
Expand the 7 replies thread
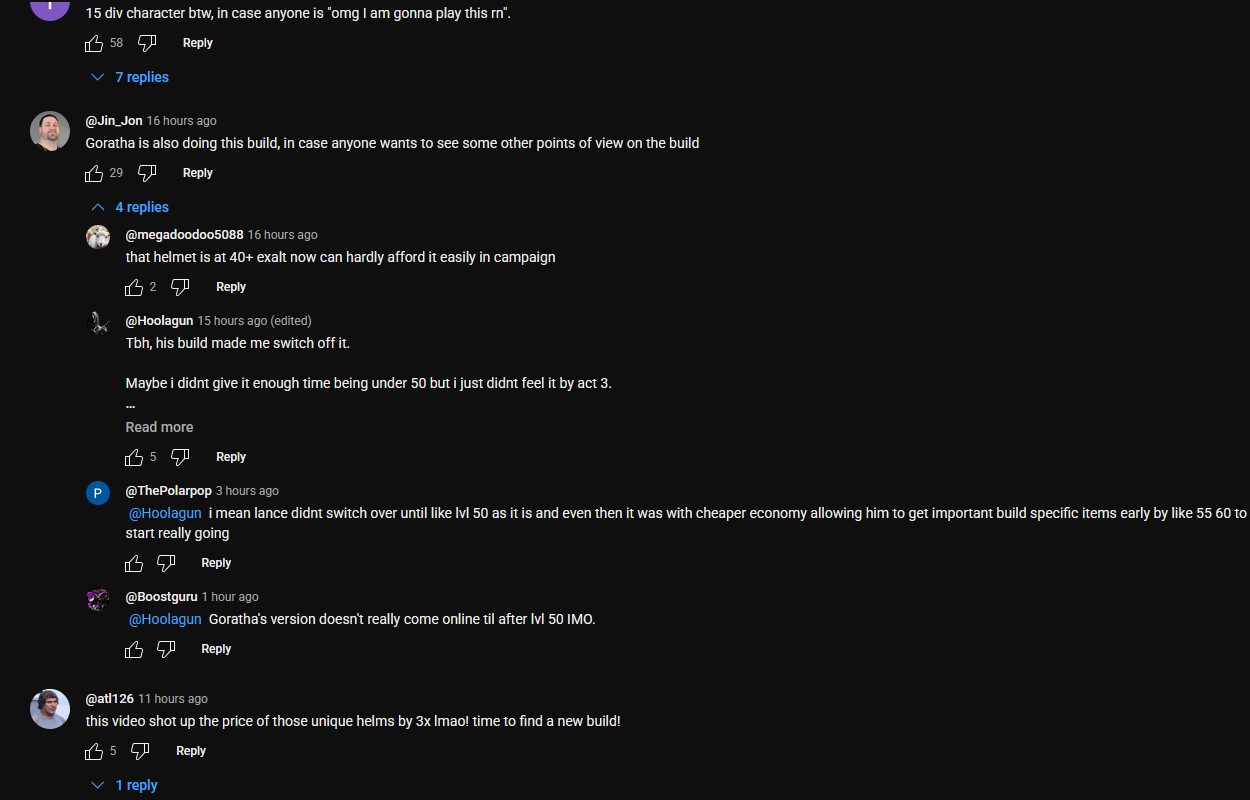130,77
